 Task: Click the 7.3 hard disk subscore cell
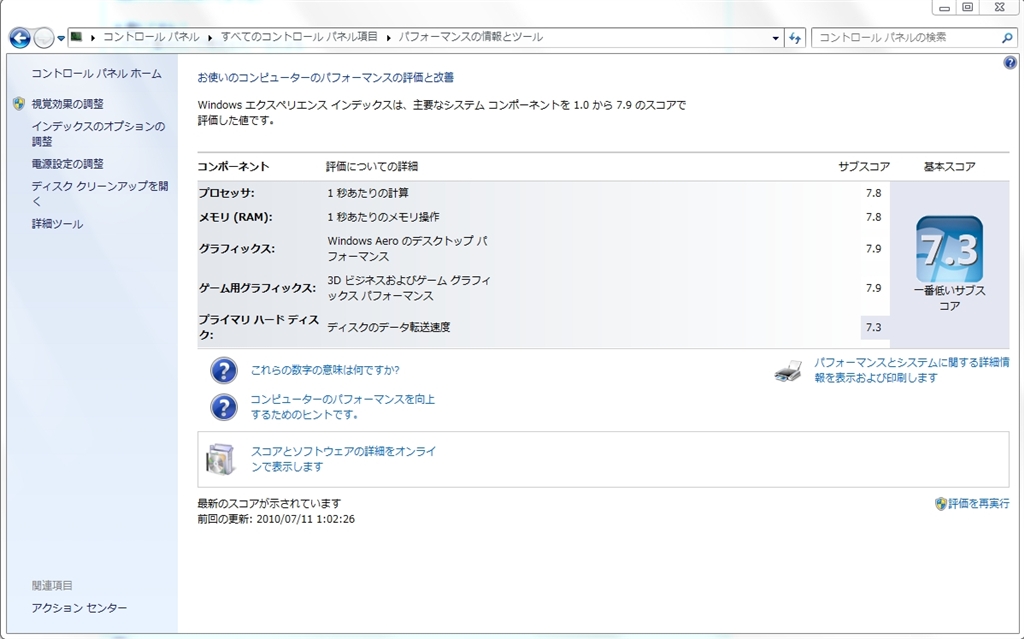coord(874,327)
